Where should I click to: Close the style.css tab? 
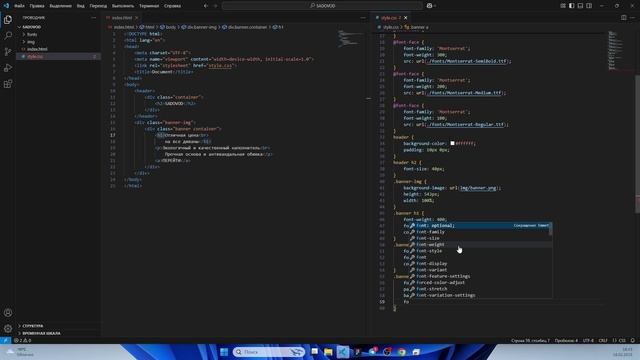point(405,18)
